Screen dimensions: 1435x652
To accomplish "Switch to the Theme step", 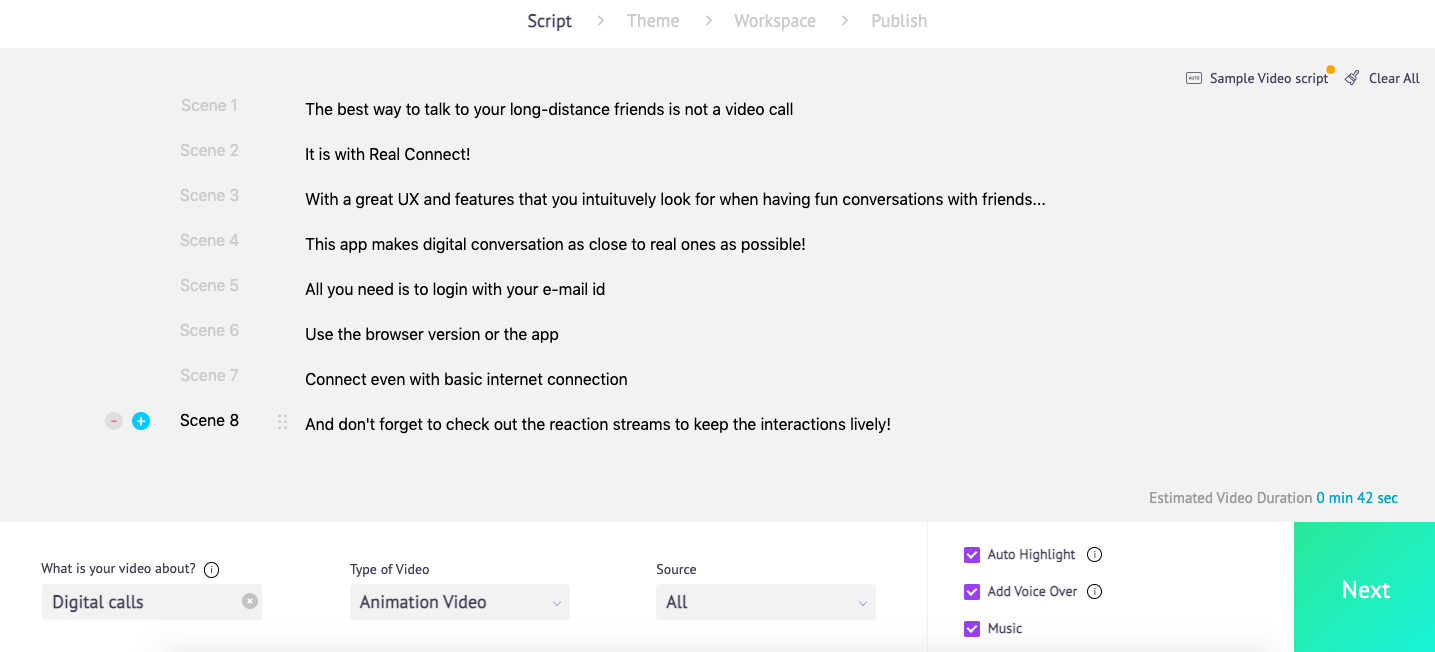I will pyautogui.click(x=652, y=20).
